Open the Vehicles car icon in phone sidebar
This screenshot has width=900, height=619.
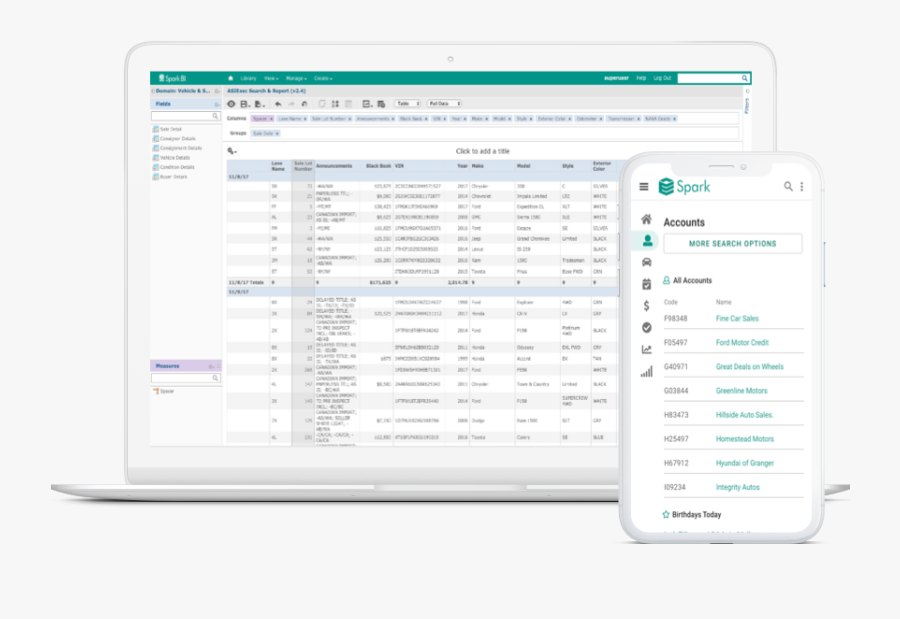(x=646, y=262)
